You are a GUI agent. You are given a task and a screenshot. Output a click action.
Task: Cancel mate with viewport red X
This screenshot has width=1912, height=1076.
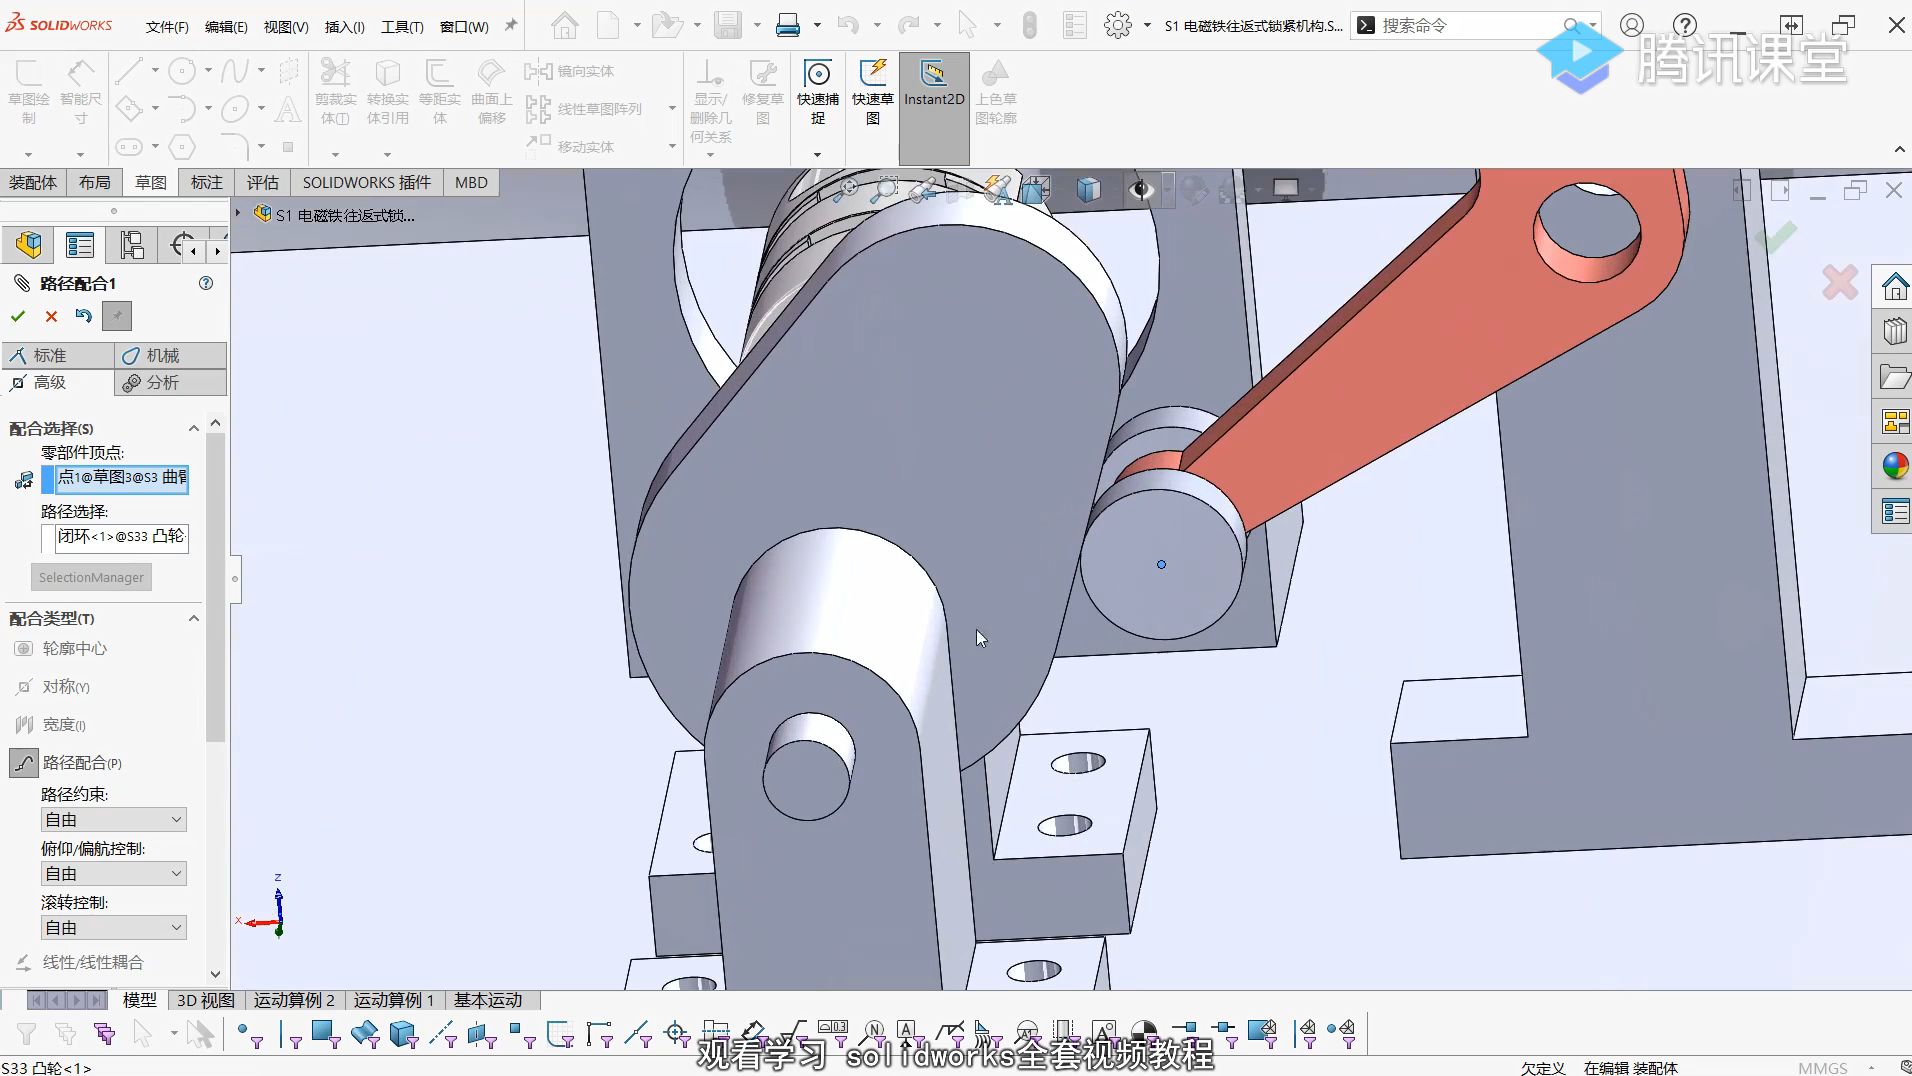tap(1840, 282)
